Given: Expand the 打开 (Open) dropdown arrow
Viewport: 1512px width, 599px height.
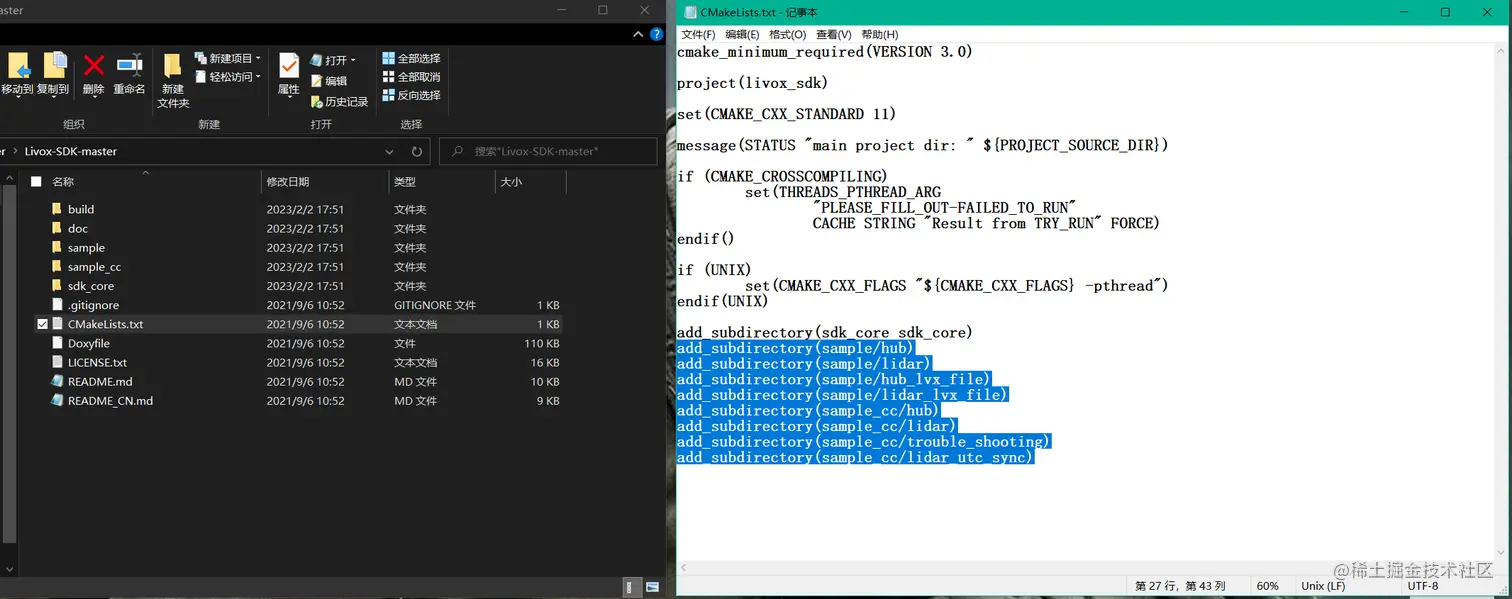Looking at the screenshot, I should click(352, 59).
